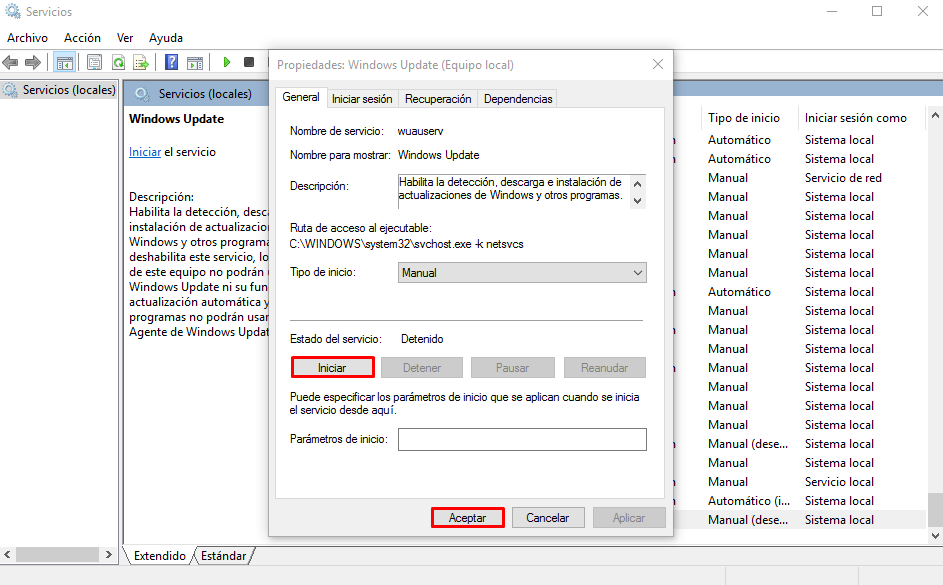Image resolution: width=943 pixels, height=585 pixels.
Task: Click the Servicios gear icon in title bar
Action: pyautogui.click(x=13, y=11)
